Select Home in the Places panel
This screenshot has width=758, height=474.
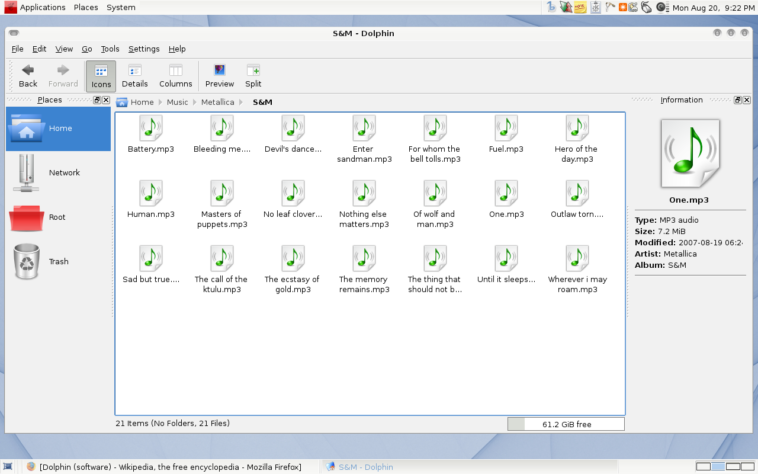[x=58, y=129]
